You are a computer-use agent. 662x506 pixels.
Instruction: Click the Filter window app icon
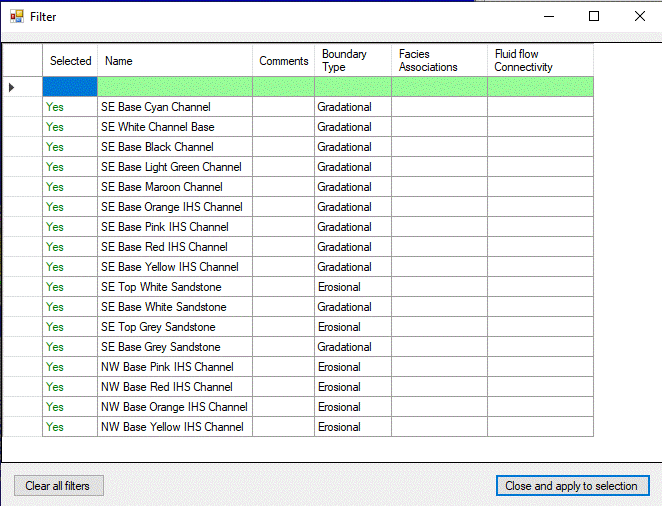tap(16, 17)
